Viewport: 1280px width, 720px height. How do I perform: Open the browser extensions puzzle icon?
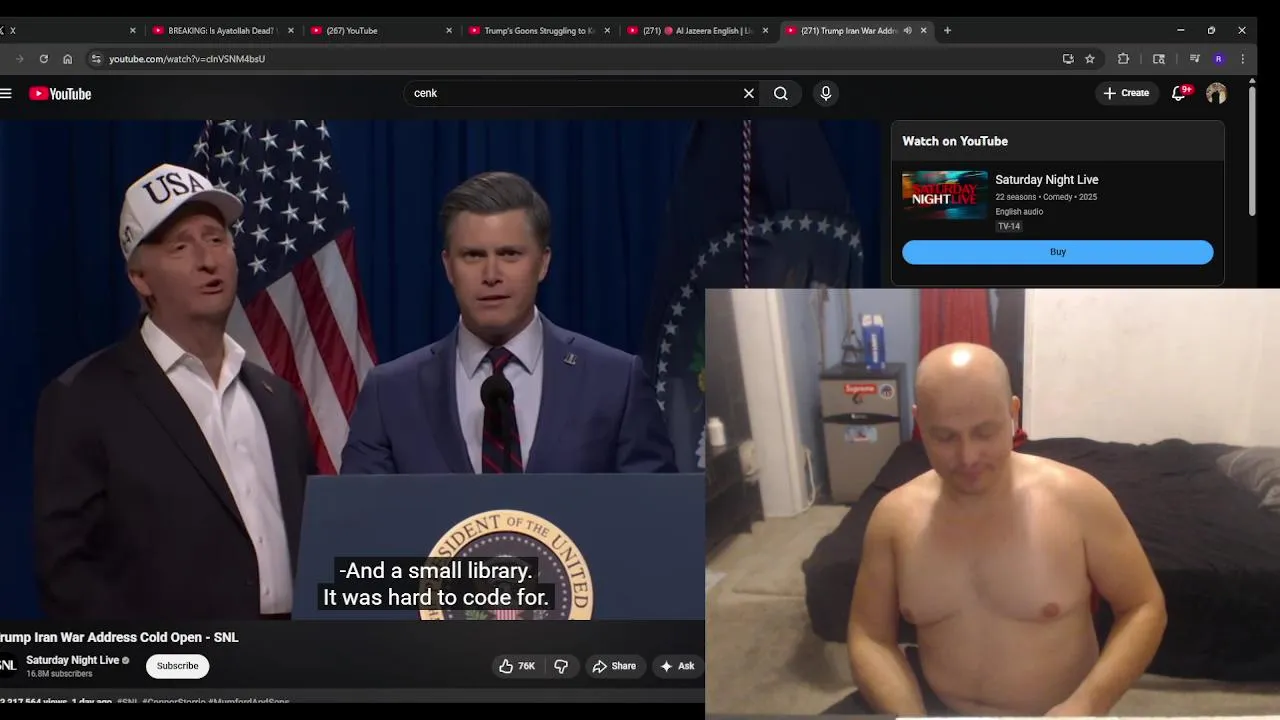click(x=1123, y=59)
